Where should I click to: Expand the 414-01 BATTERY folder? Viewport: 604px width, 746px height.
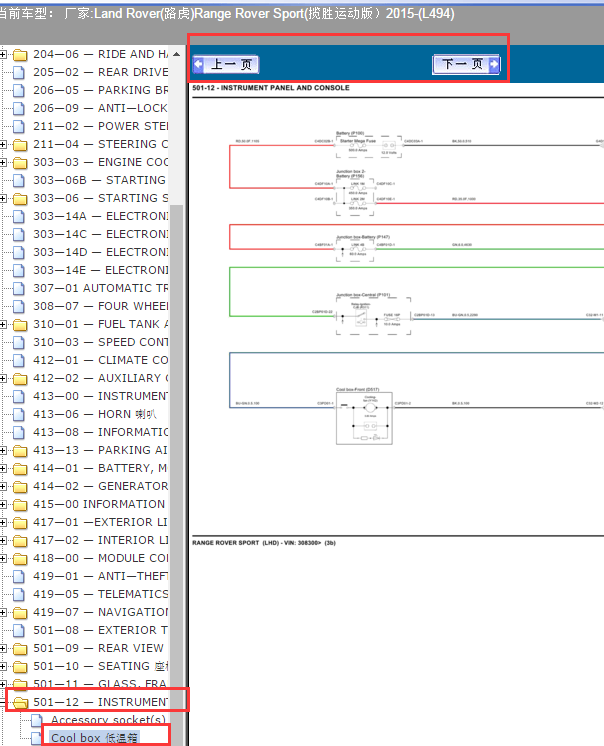pos(3,468)
